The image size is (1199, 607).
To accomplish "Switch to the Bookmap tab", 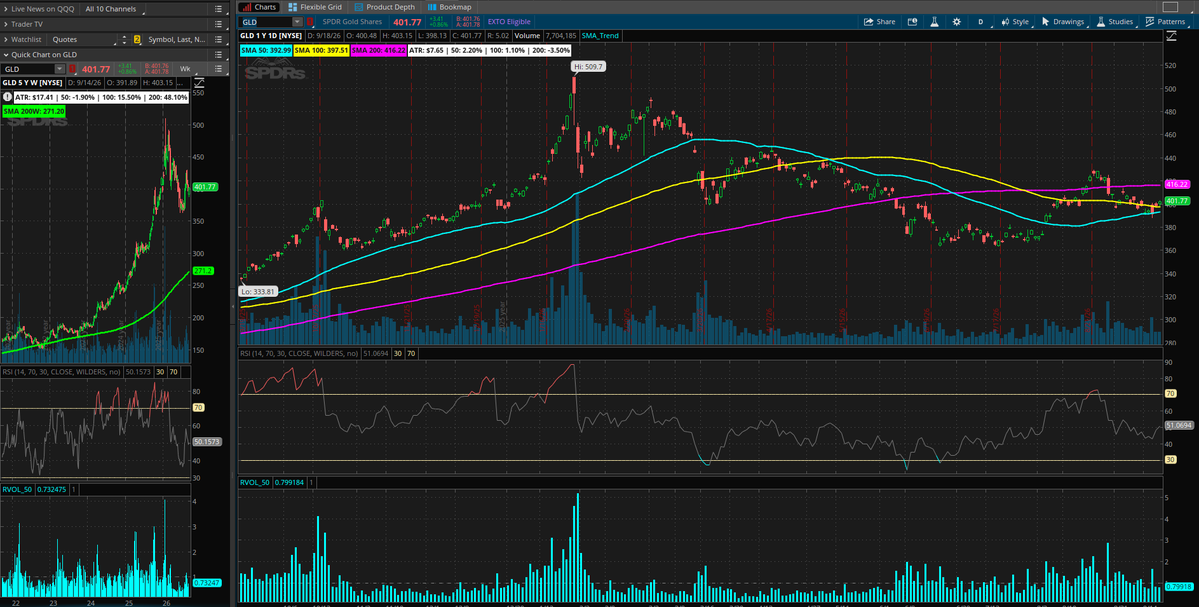I will 450,7.
